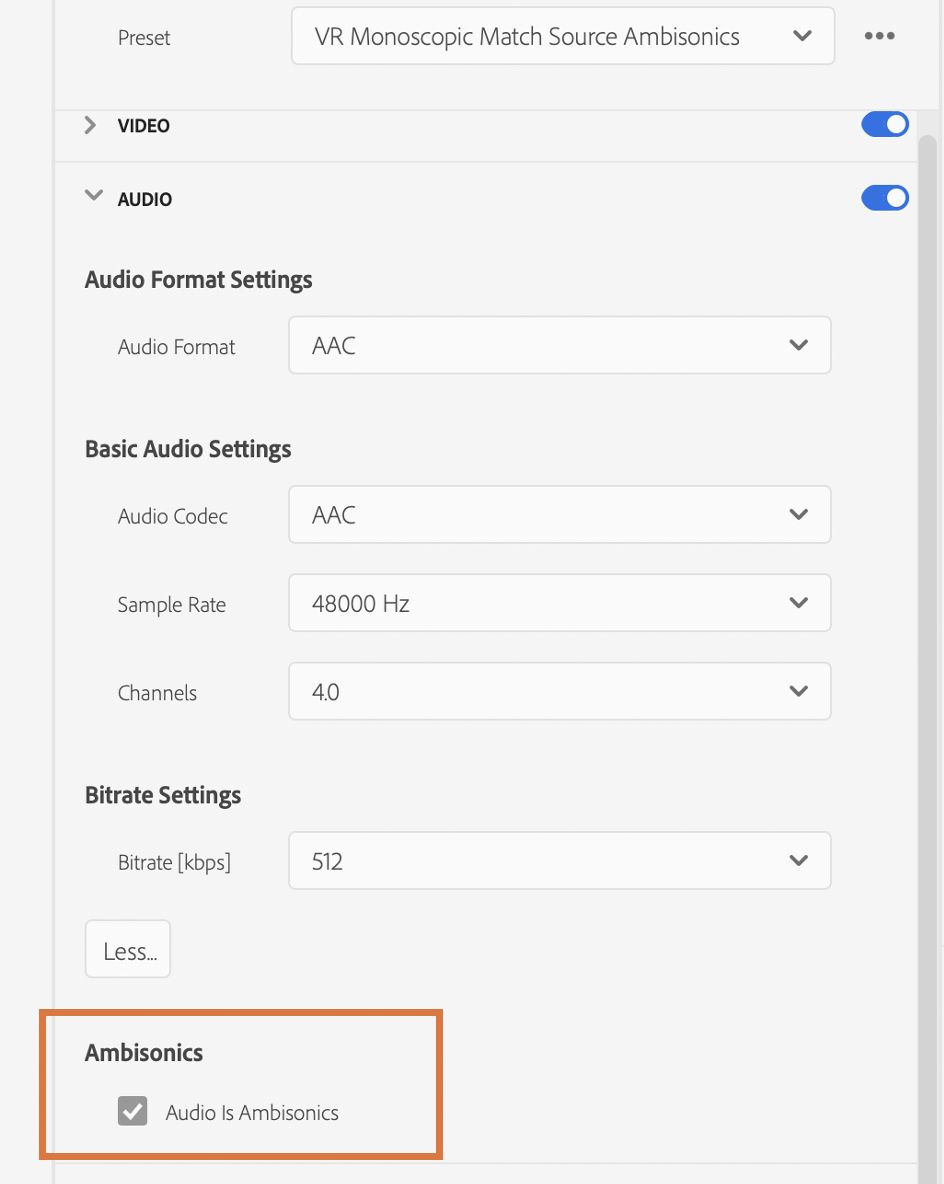The height and width of the screenshot is (1184, 944).
Task: Collapse the AUDIO section
Action: coord(94,197)
